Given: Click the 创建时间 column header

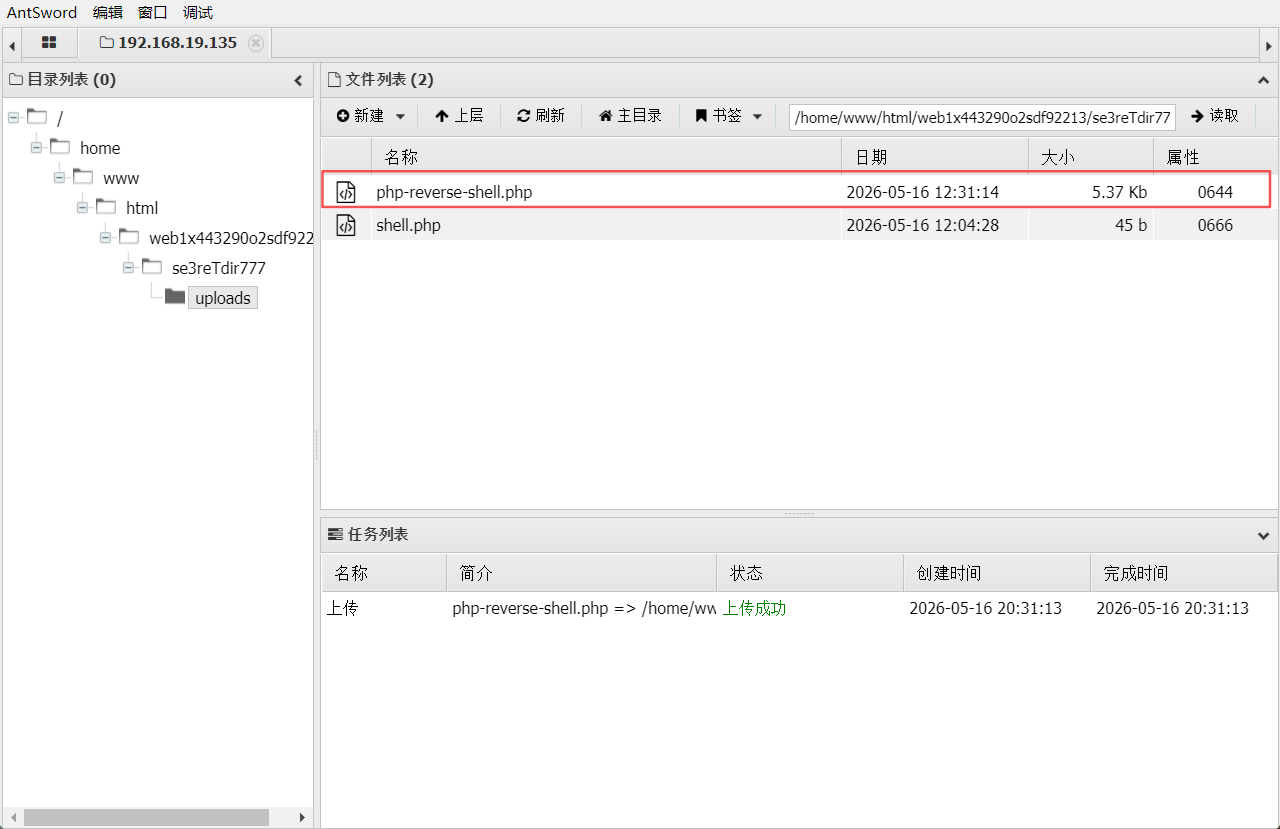Looking at the screenshot, I should click(996, 573).
